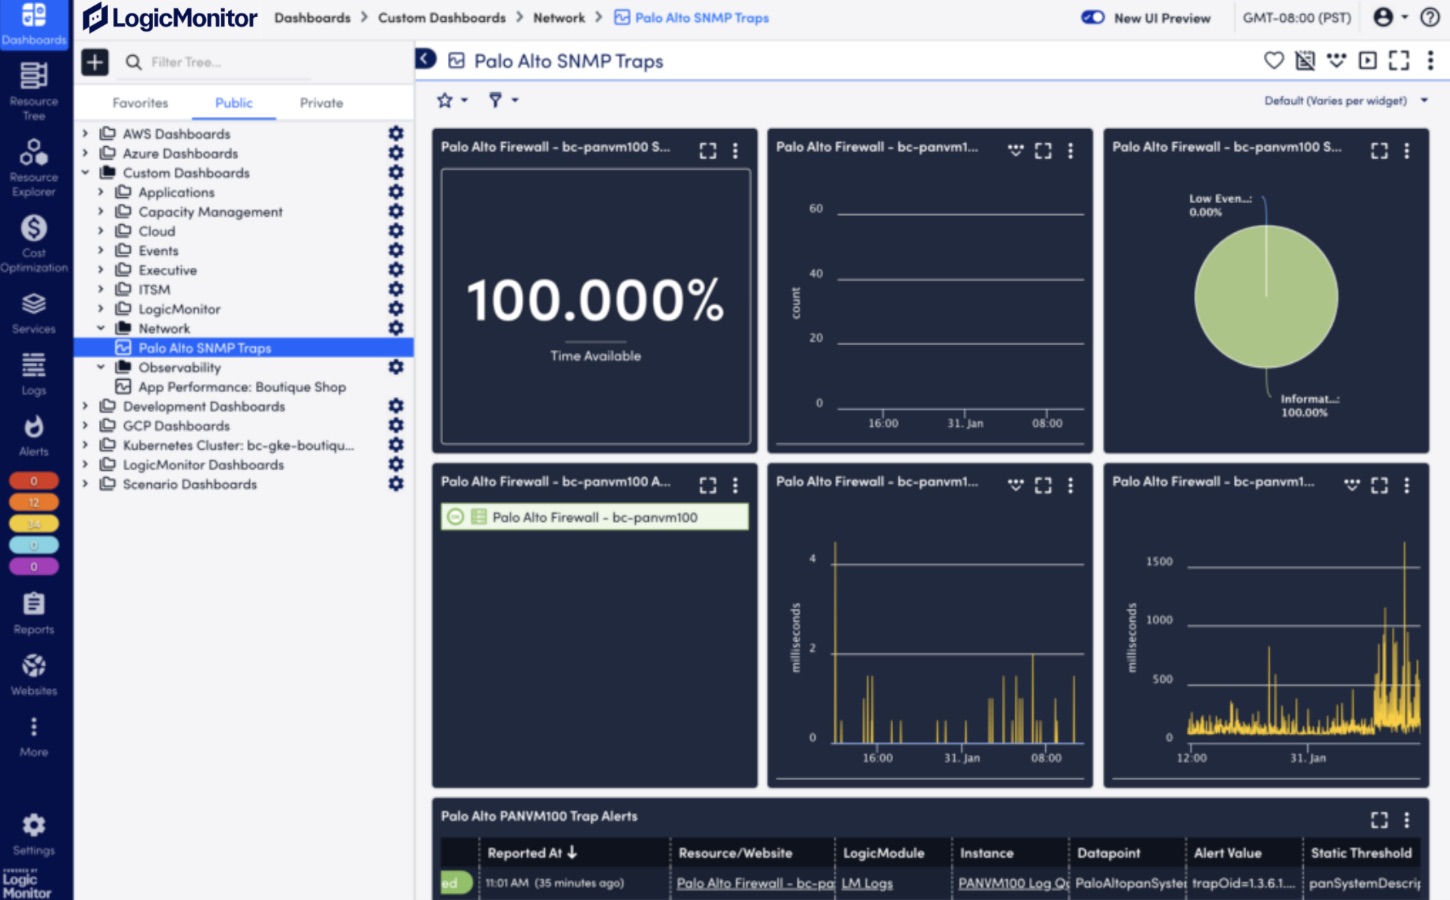Screen dimensions: 1450x900
Task: Click GMT-08:00 (PST) timezone button
Action: click(x=1297, y=17)
